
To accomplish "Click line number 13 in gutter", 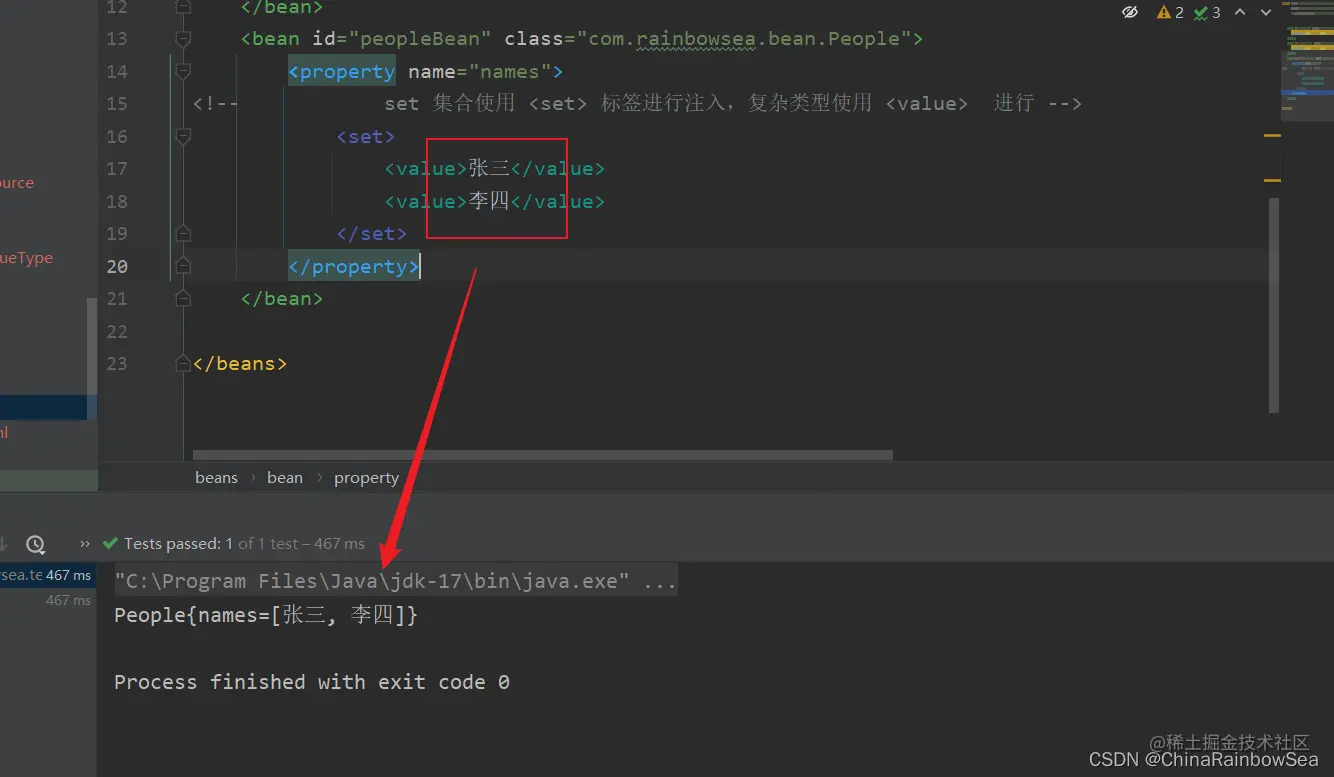I will pos(117,39).
